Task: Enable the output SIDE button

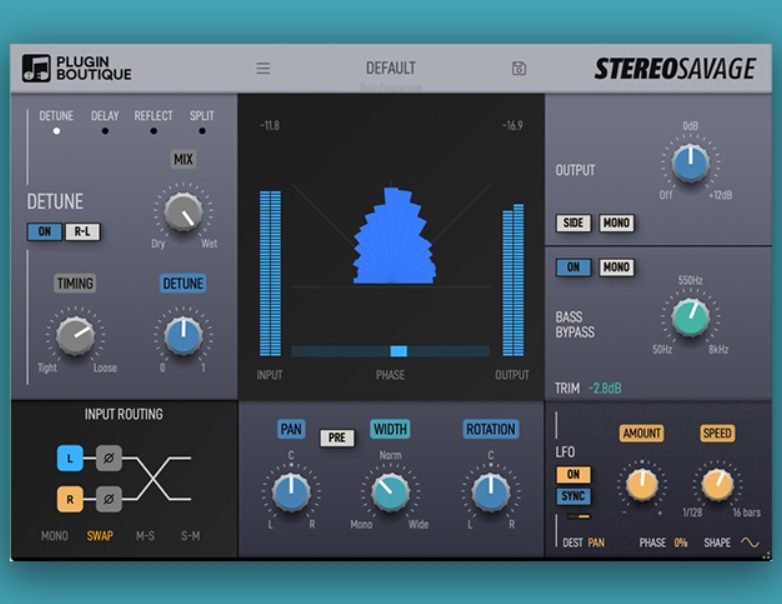Action: tap(573, 223)
